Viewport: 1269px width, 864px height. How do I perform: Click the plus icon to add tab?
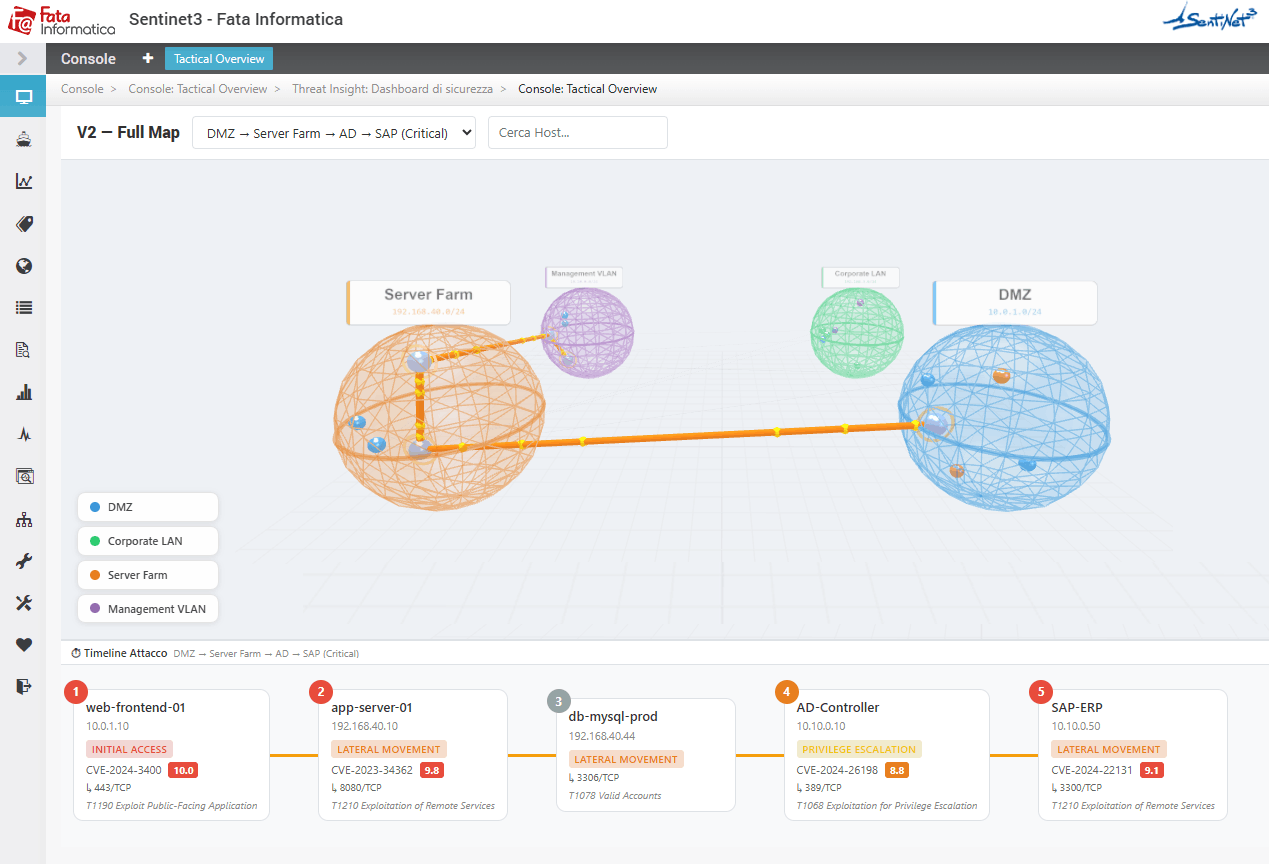pyautogui.click(x=148, y=59)
